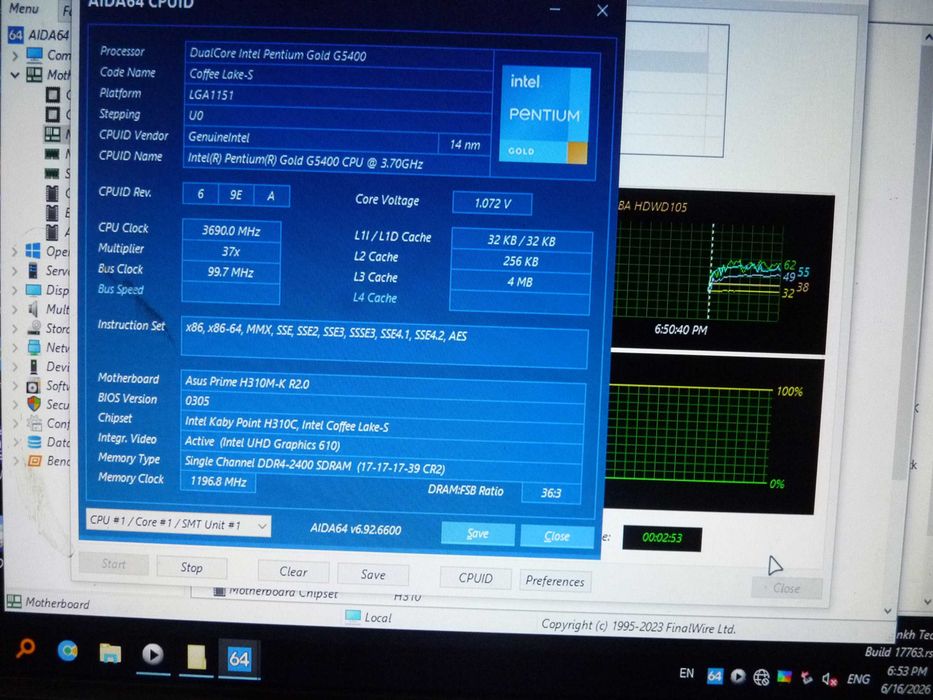The image size is (933, 700).
Task: Click the Clear button
Action: point(293,572)
